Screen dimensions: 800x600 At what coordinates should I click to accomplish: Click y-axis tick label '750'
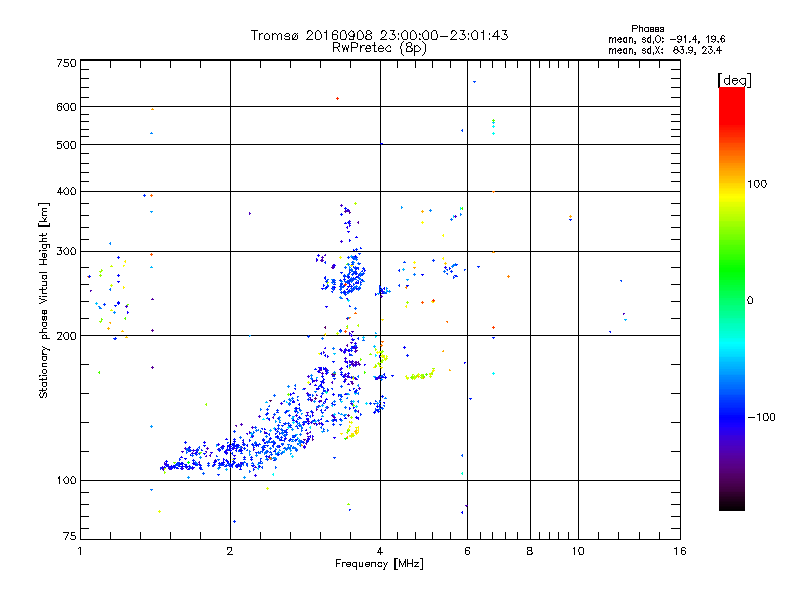click(66, 63)
